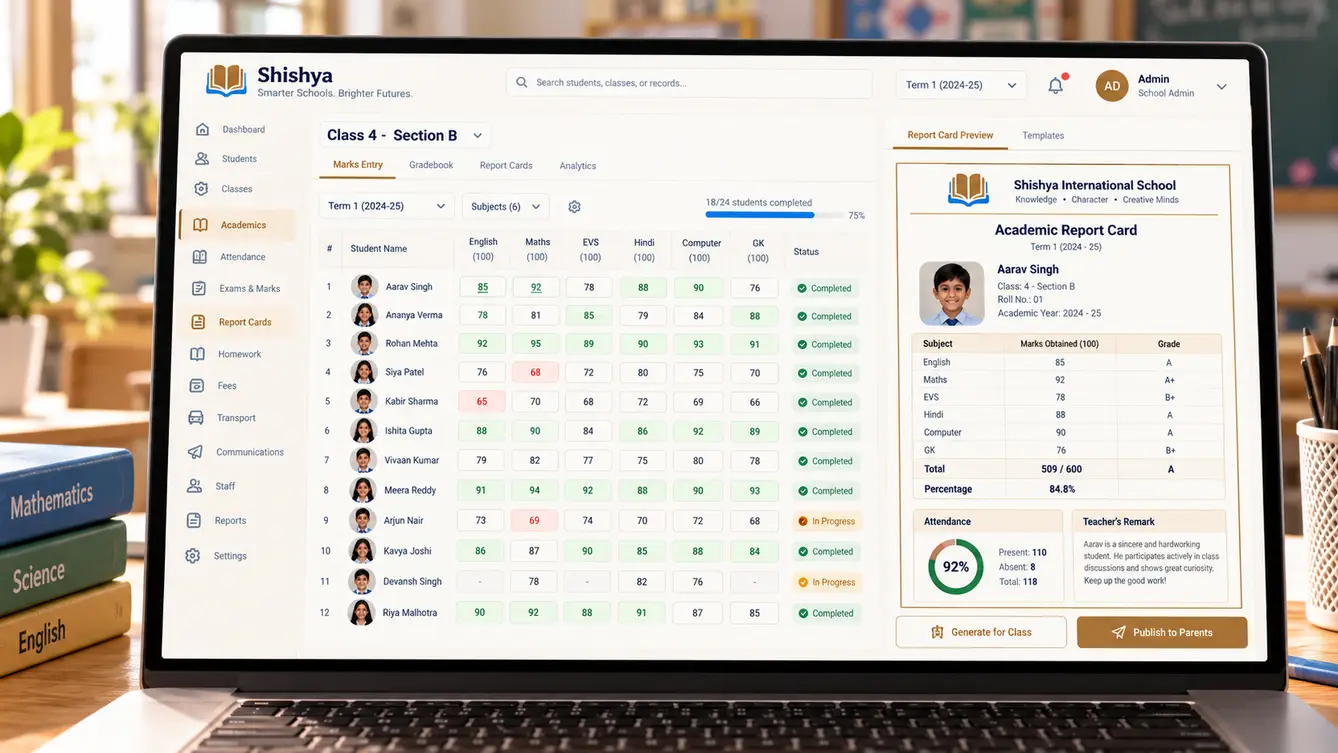Click the Homework icon in sidebar

pyautogui.click(x=197, y=354)
